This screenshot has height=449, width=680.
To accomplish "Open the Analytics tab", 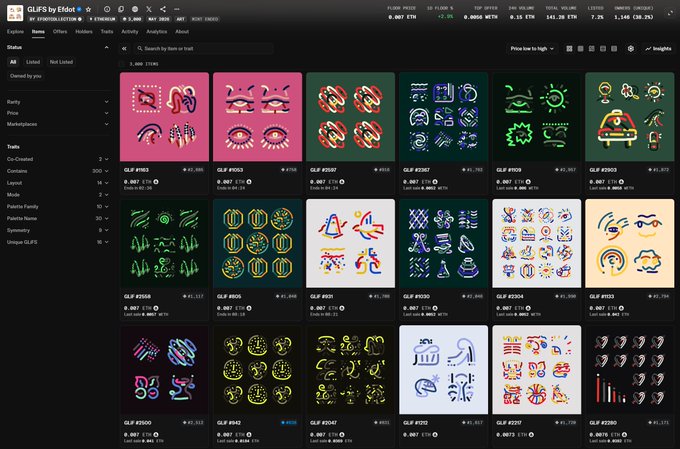I will (x=157, y=32).
